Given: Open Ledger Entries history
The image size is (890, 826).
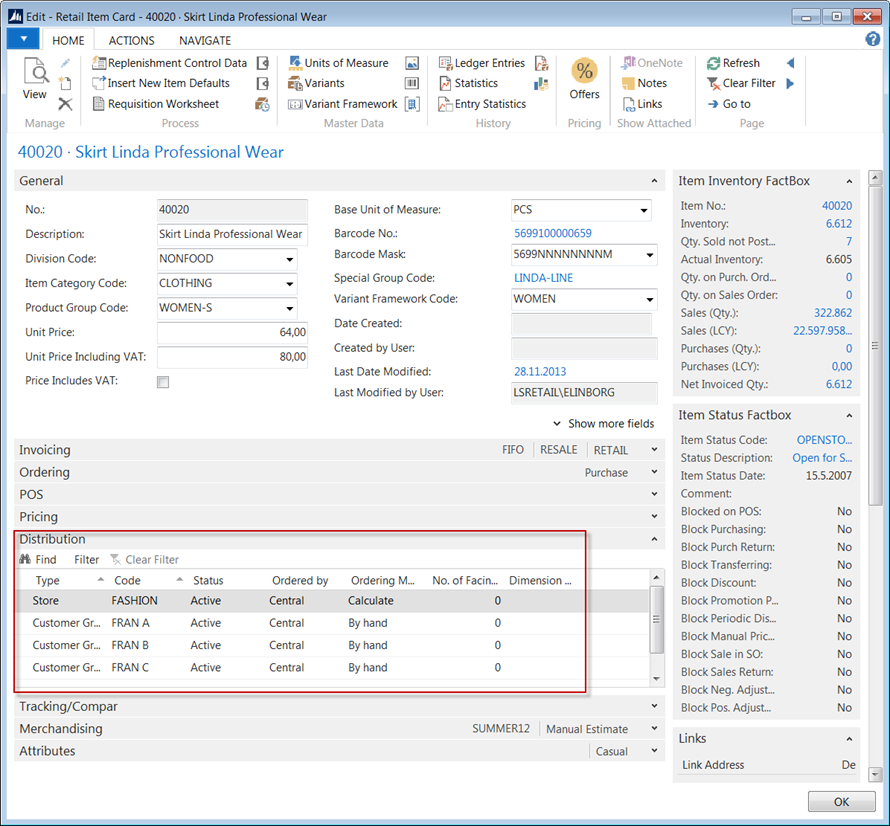Looking at the screenshot, I should coord(488,63).
